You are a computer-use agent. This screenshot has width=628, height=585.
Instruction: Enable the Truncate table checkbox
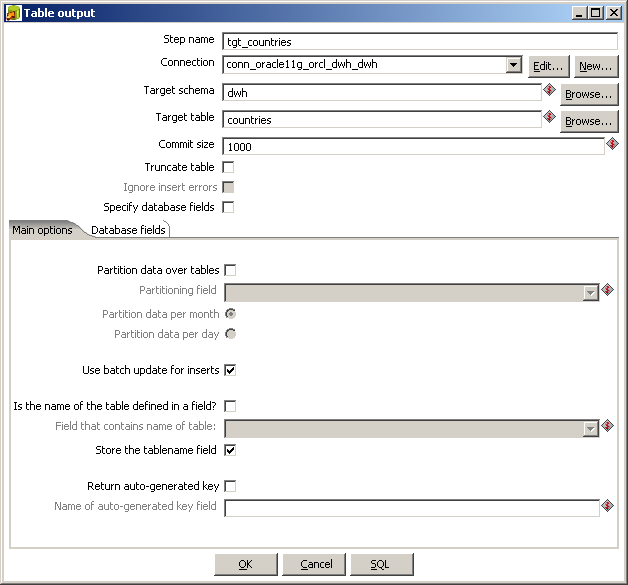[x=228, y=167]
